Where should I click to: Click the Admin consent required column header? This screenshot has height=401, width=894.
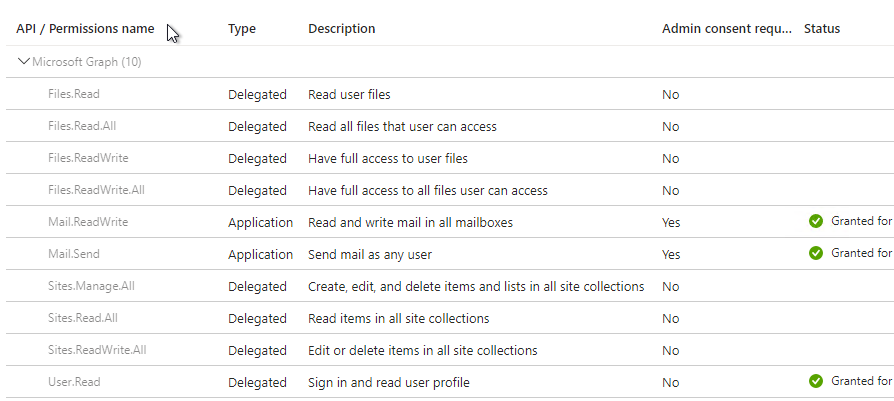[726, 29]
